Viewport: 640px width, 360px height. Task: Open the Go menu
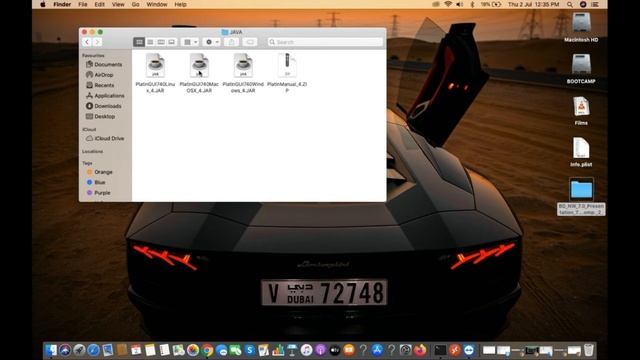click(x=136, y=4)
